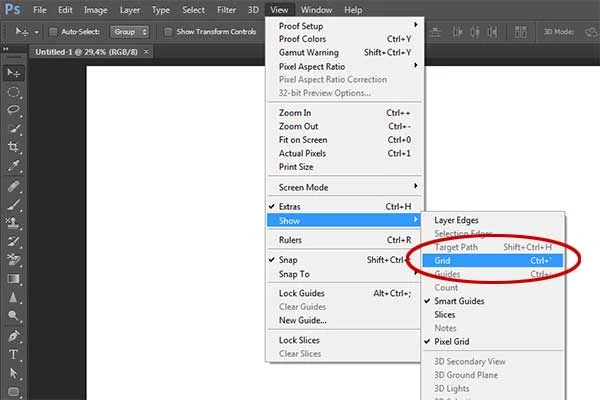
Task: Select the Path Selection arrow tool
Action: coord(14,373)
